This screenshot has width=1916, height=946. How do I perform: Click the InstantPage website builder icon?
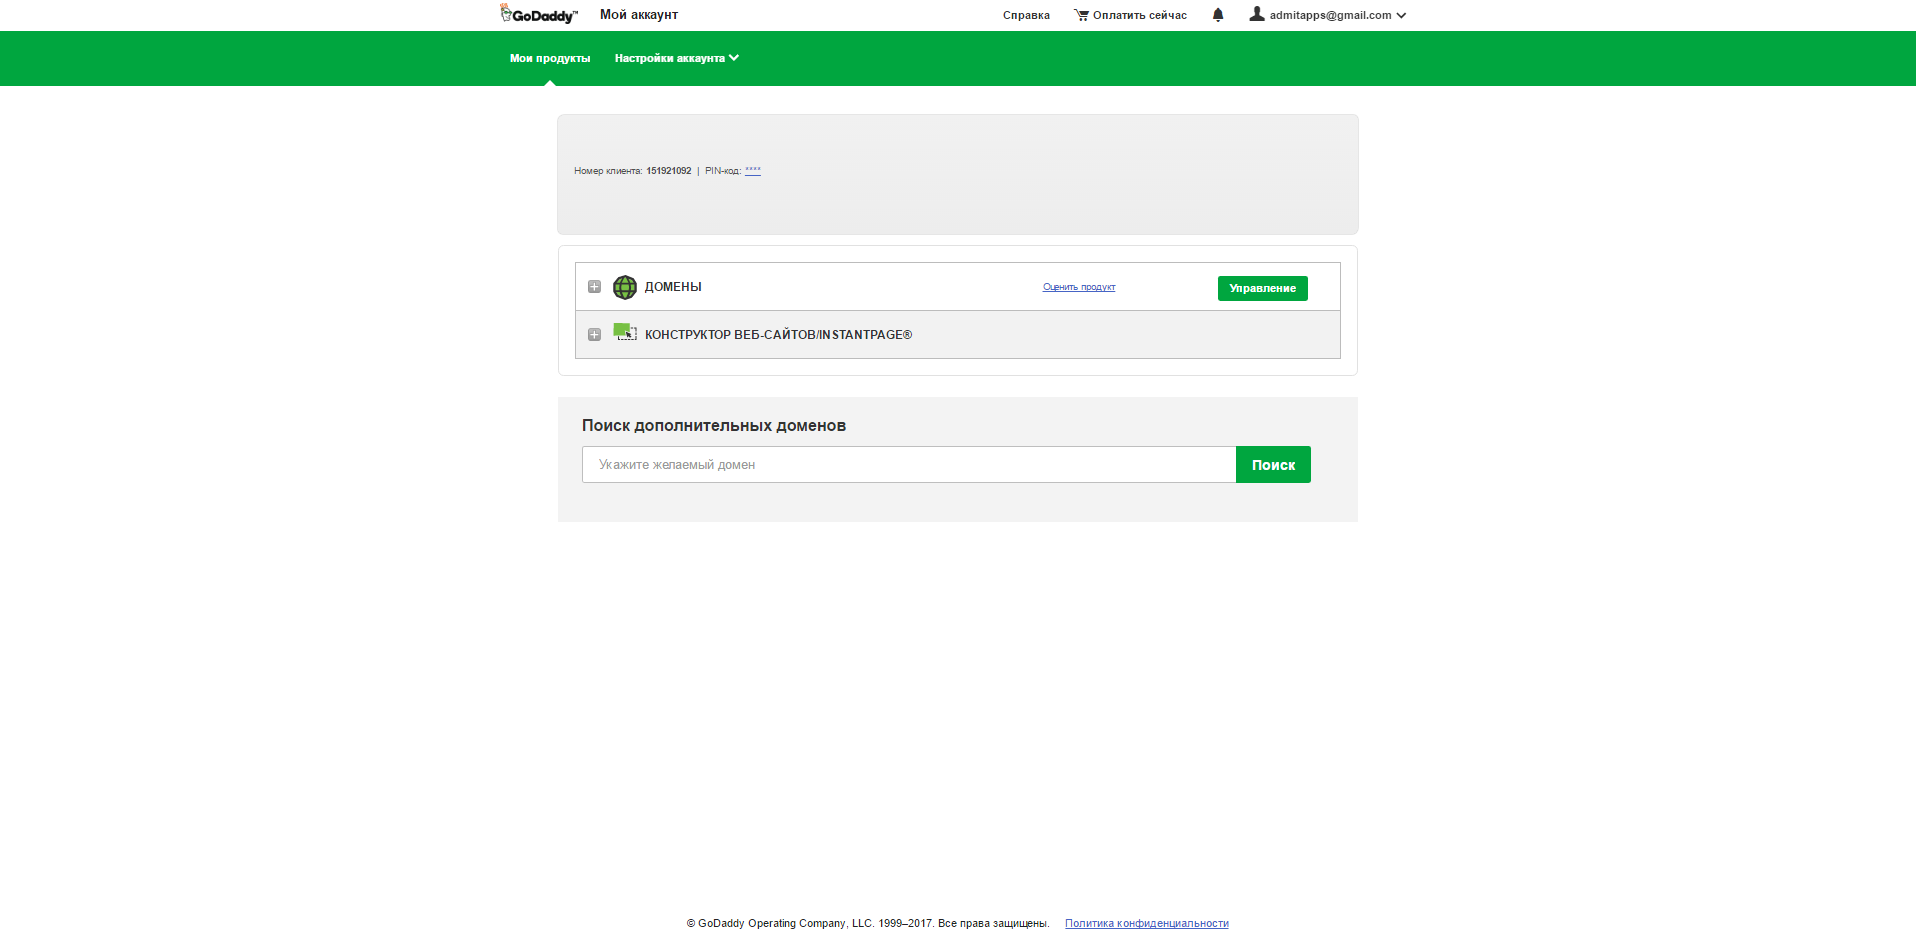pyautogui.click(x=625, y=333)
